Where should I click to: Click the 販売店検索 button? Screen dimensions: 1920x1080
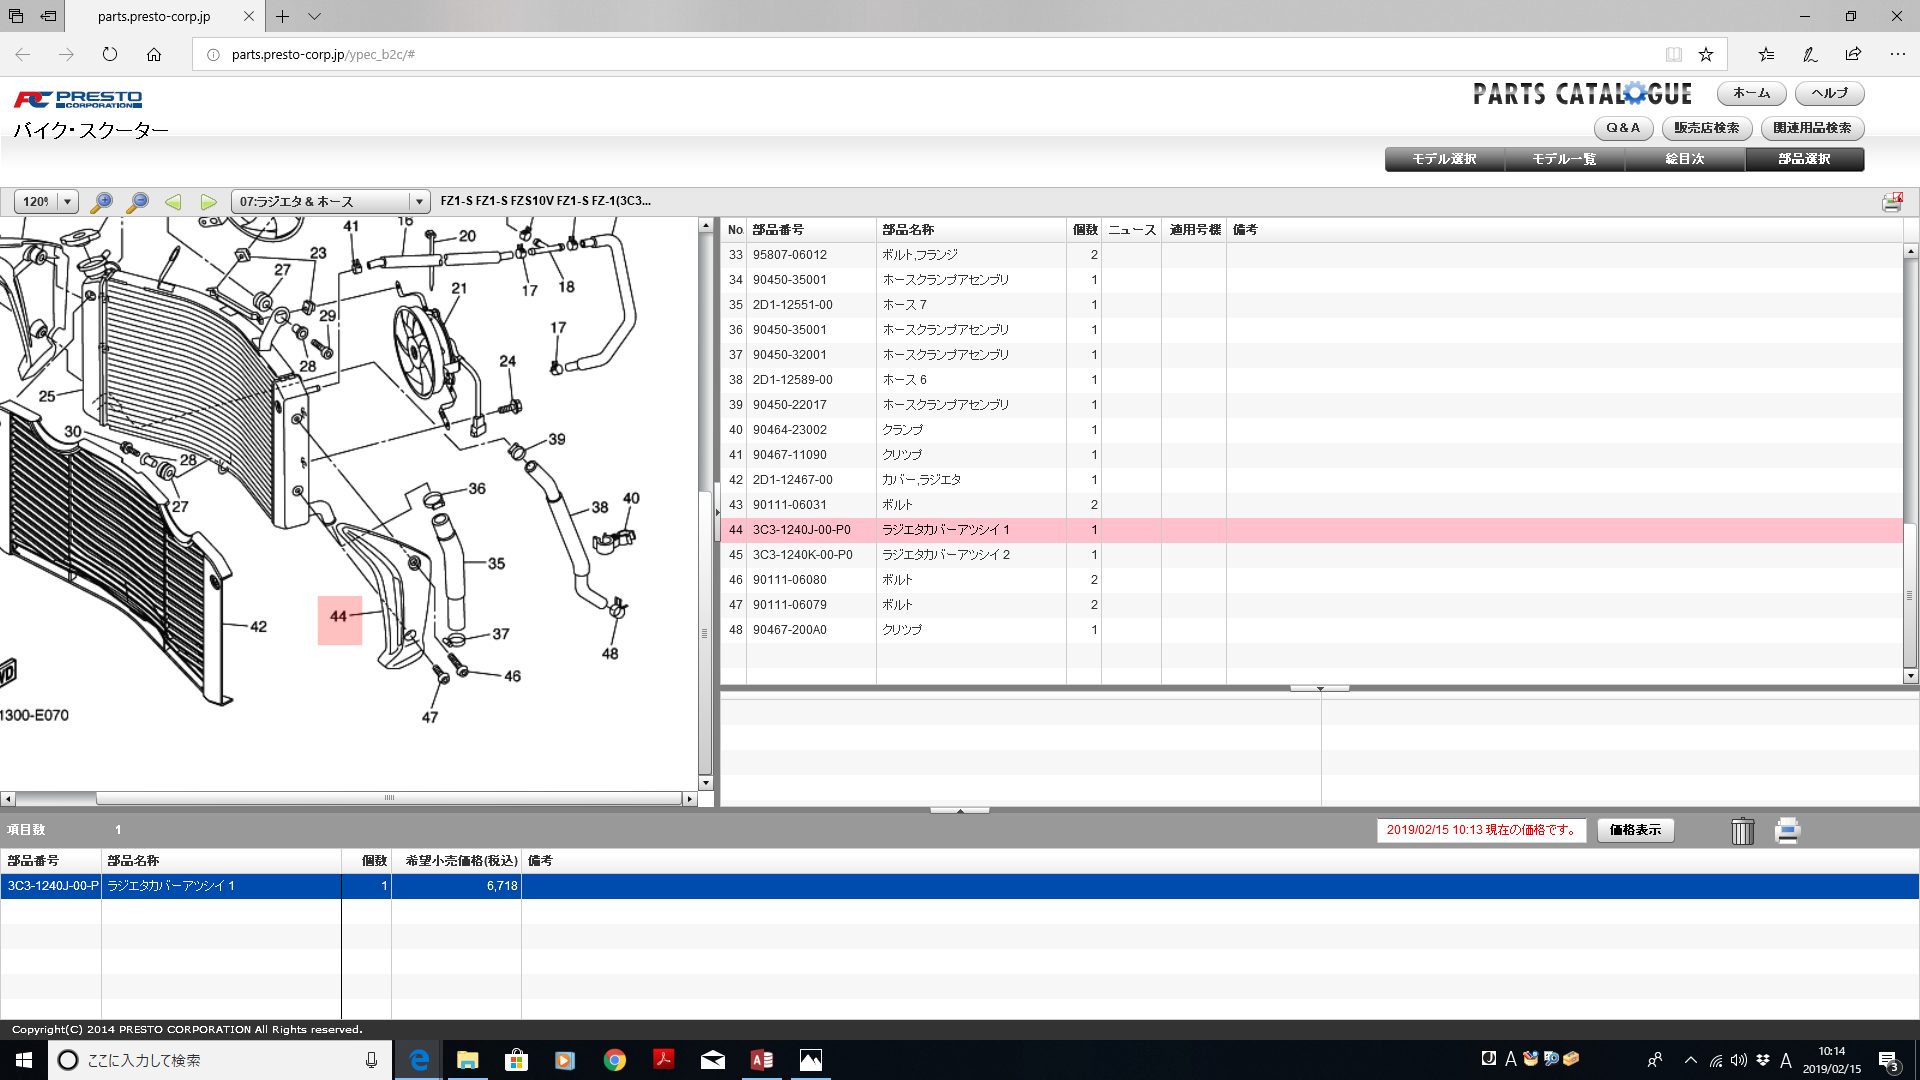[x=1706, y=128]
